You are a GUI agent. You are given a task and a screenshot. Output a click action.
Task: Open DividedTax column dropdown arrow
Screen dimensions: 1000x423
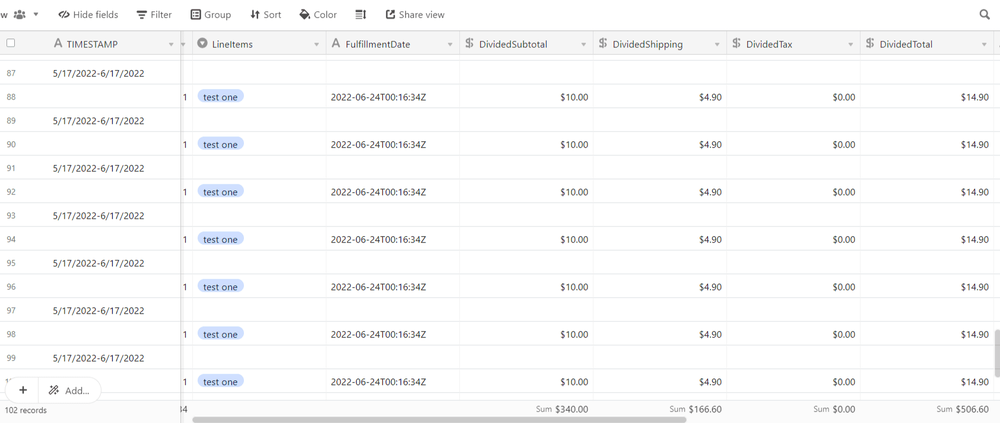pyautogui.click(x=850, y=44)
